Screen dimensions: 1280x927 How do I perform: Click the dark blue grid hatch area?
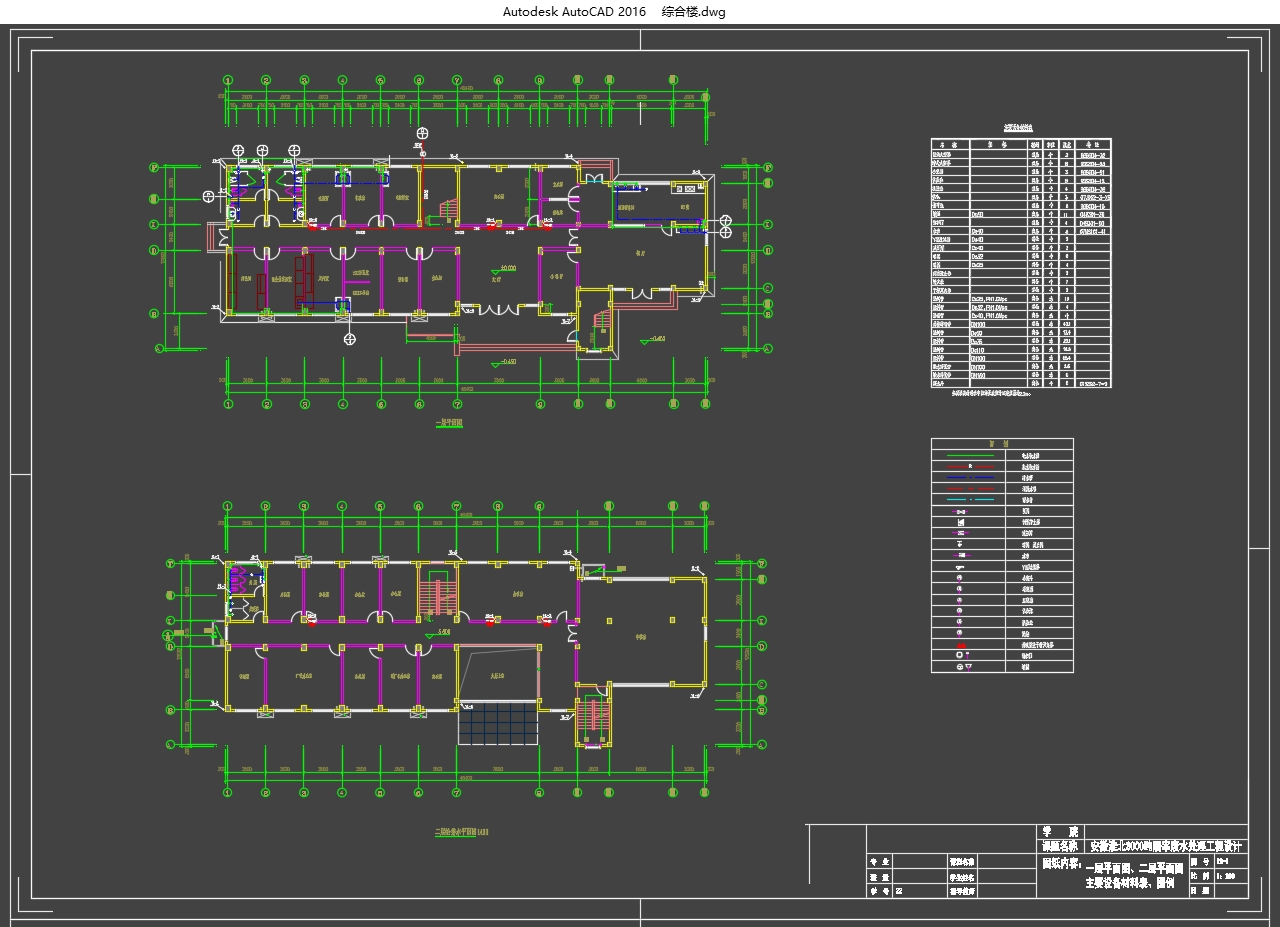pos(498,722)
